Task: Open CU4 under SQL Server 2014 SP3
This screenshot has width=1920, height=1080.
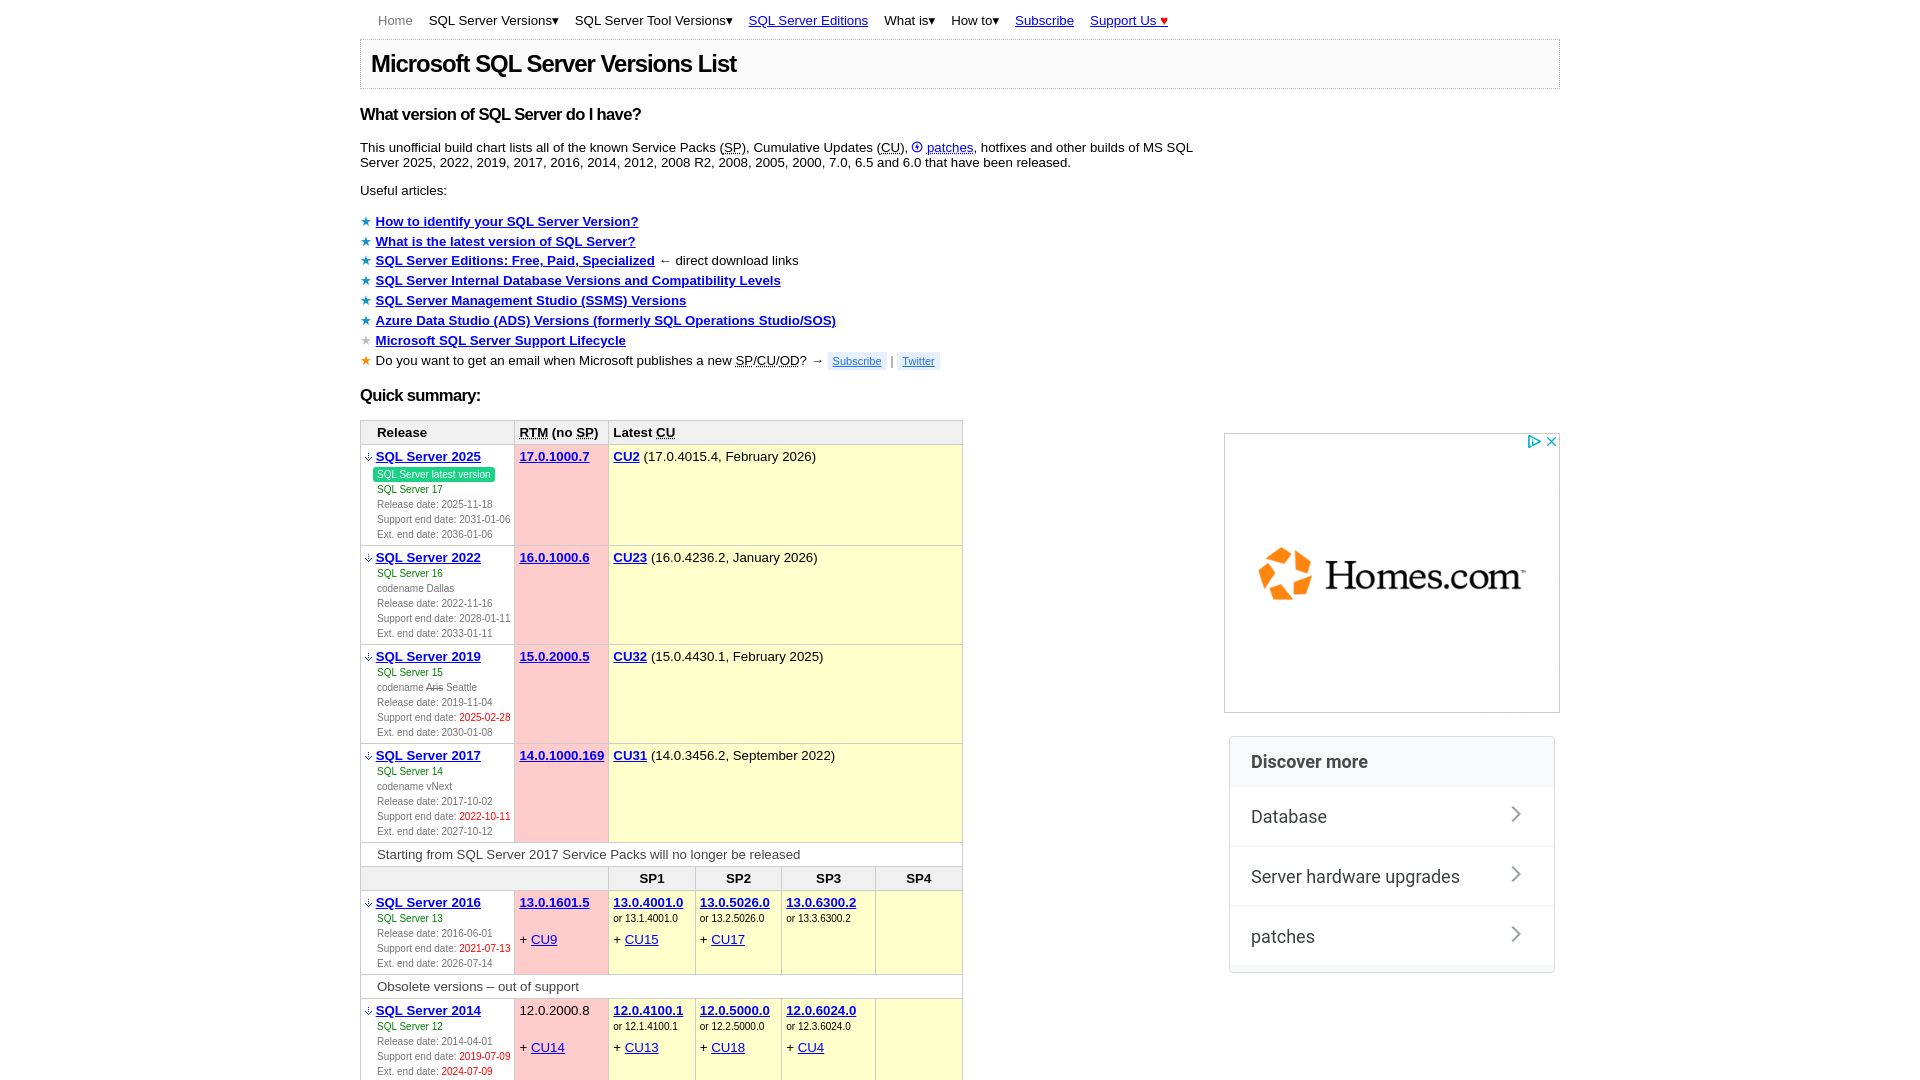Action: click(x=811, y=1048)
